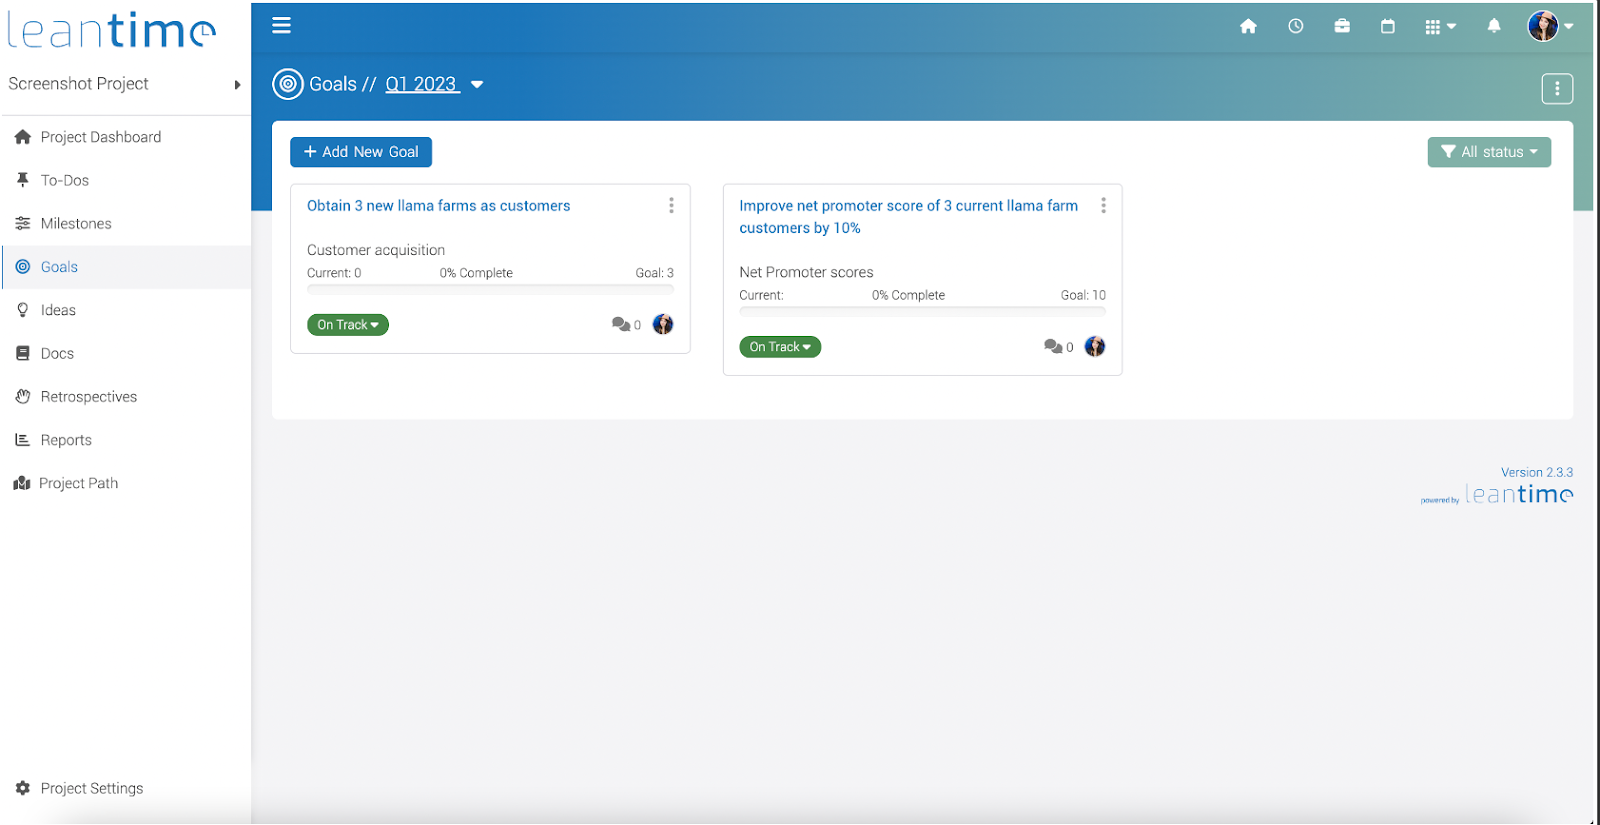Screen dimensions: 1600x825
Task: Click the Leantime logo top left
Action: [111, 30]
